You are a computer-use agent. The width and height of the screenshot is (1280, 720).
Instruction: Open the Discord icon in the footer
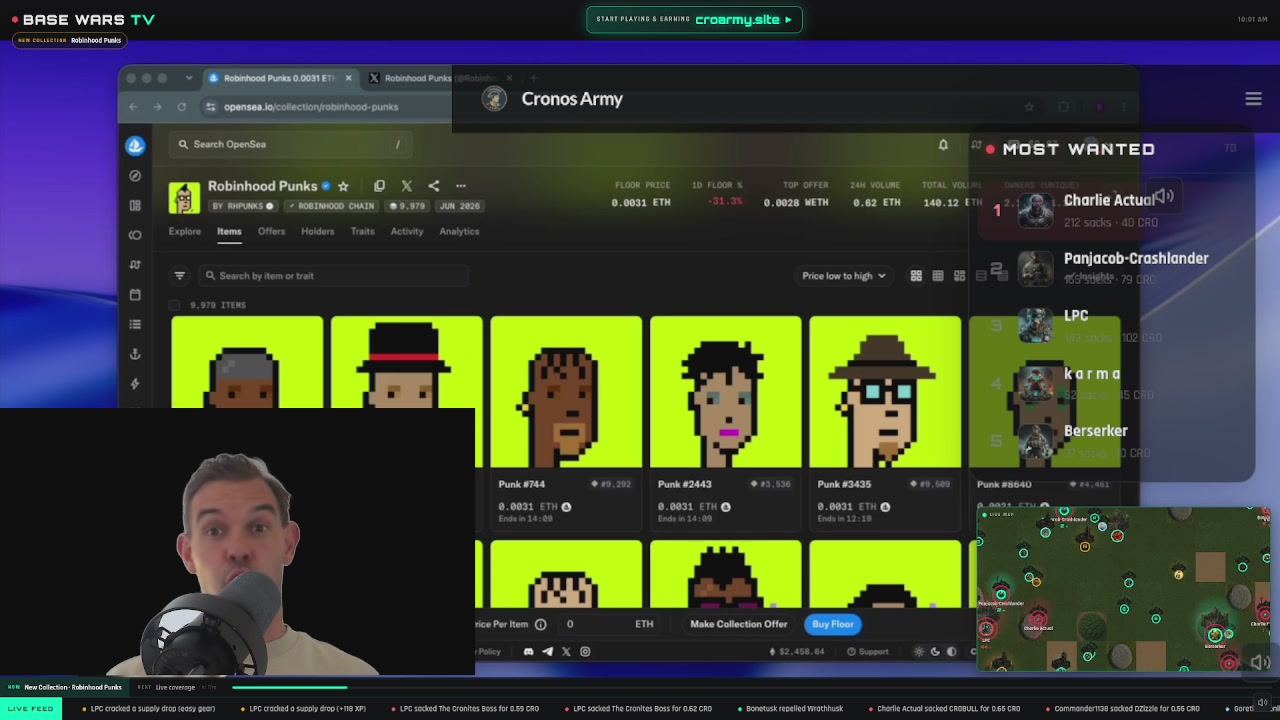[528, 652]
